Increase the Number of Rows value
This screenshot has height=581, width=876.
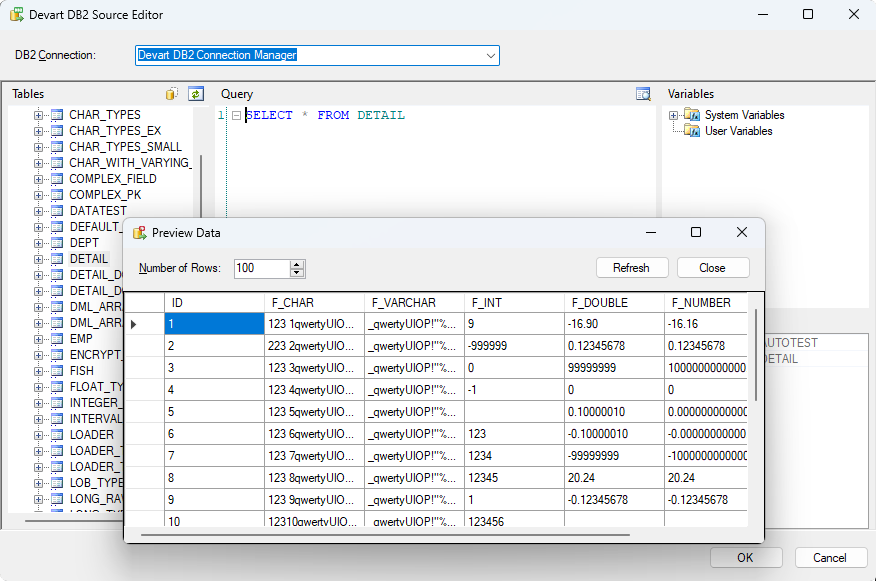[x=297, y=264]
